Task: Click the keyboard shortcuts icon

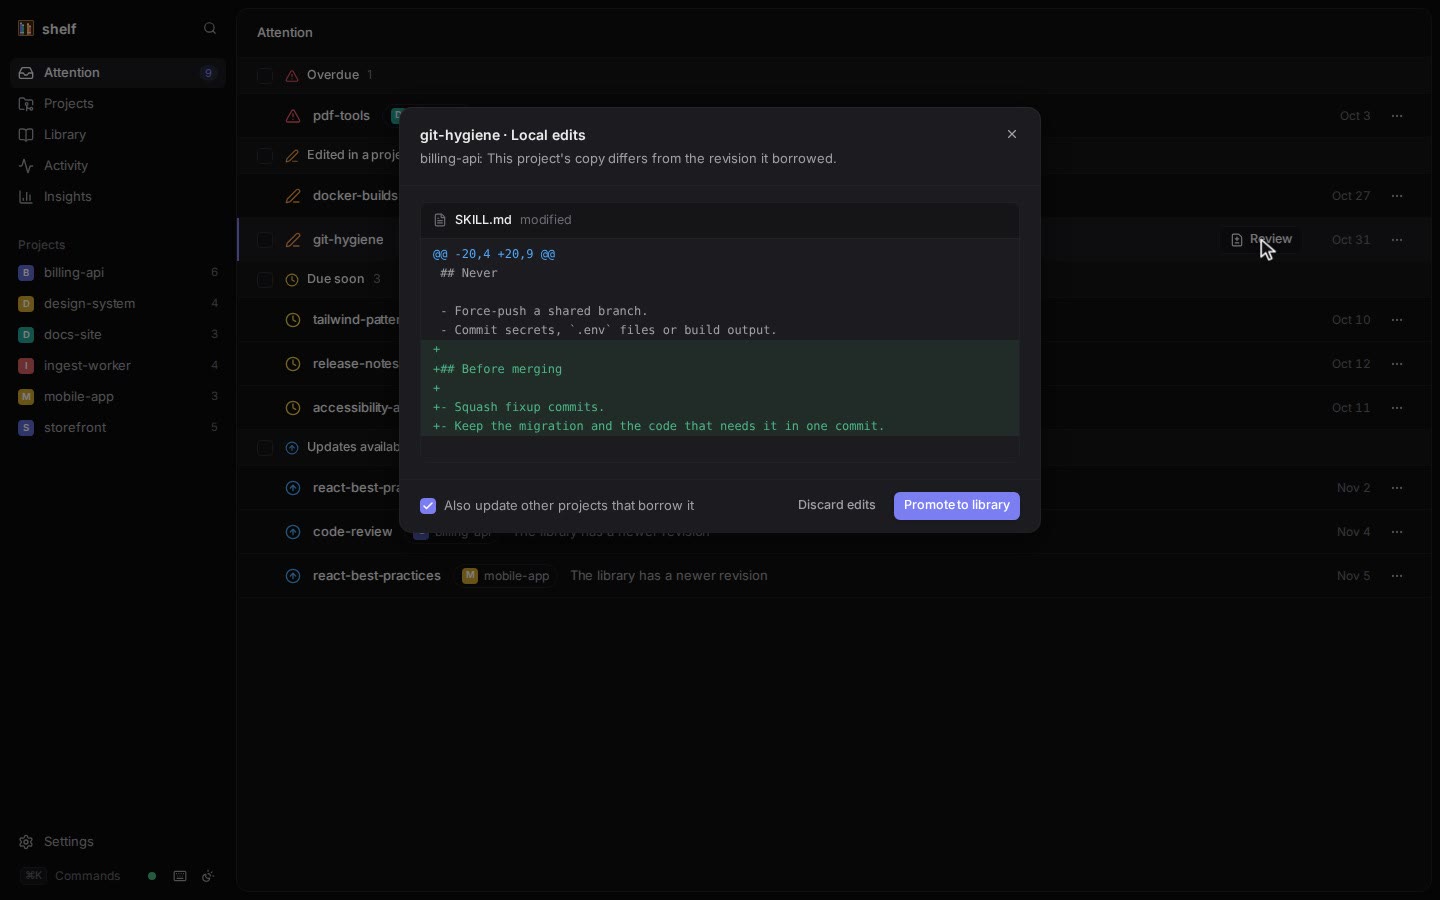Action: 180,877
